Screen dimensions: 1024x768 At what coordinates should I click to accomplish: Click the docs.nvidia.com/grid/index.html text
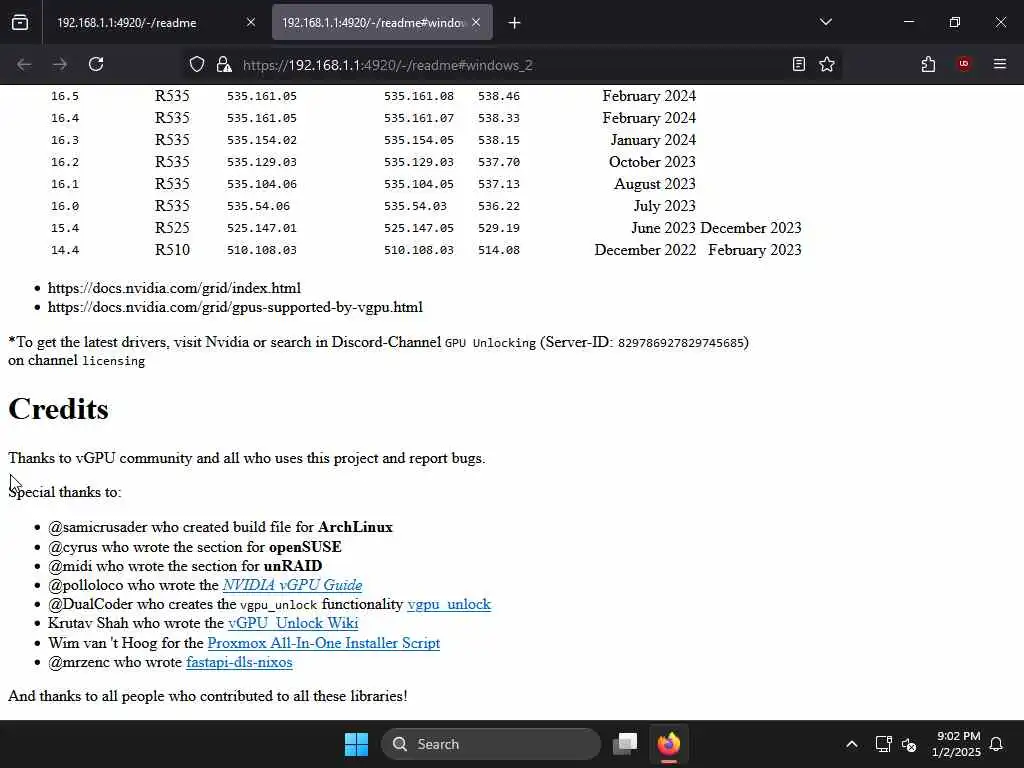(x=174, y=288)
